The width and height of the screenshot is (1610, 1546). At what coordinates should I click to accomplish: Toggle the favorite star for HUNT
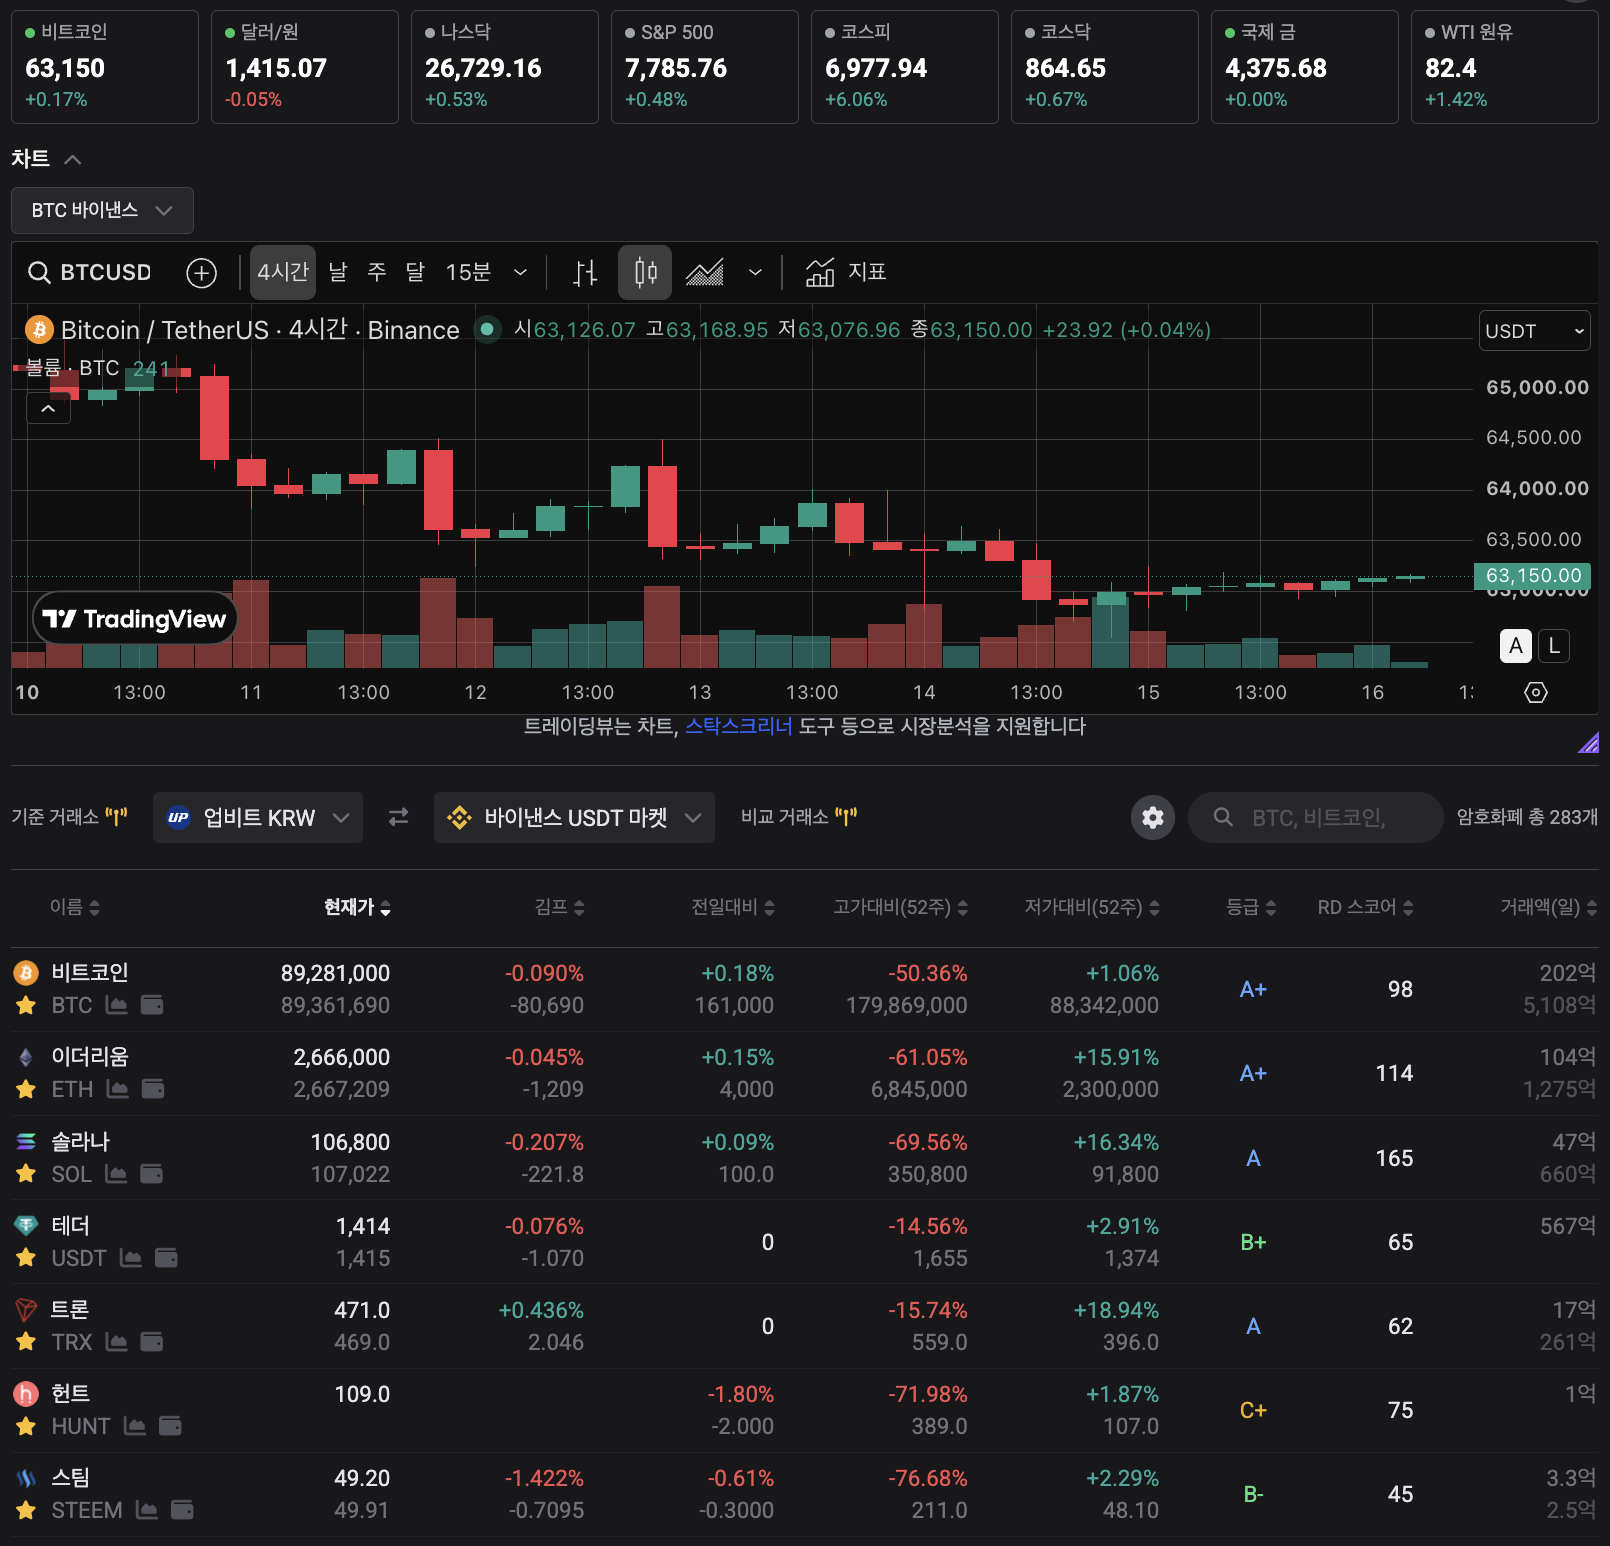[26, 1426]
